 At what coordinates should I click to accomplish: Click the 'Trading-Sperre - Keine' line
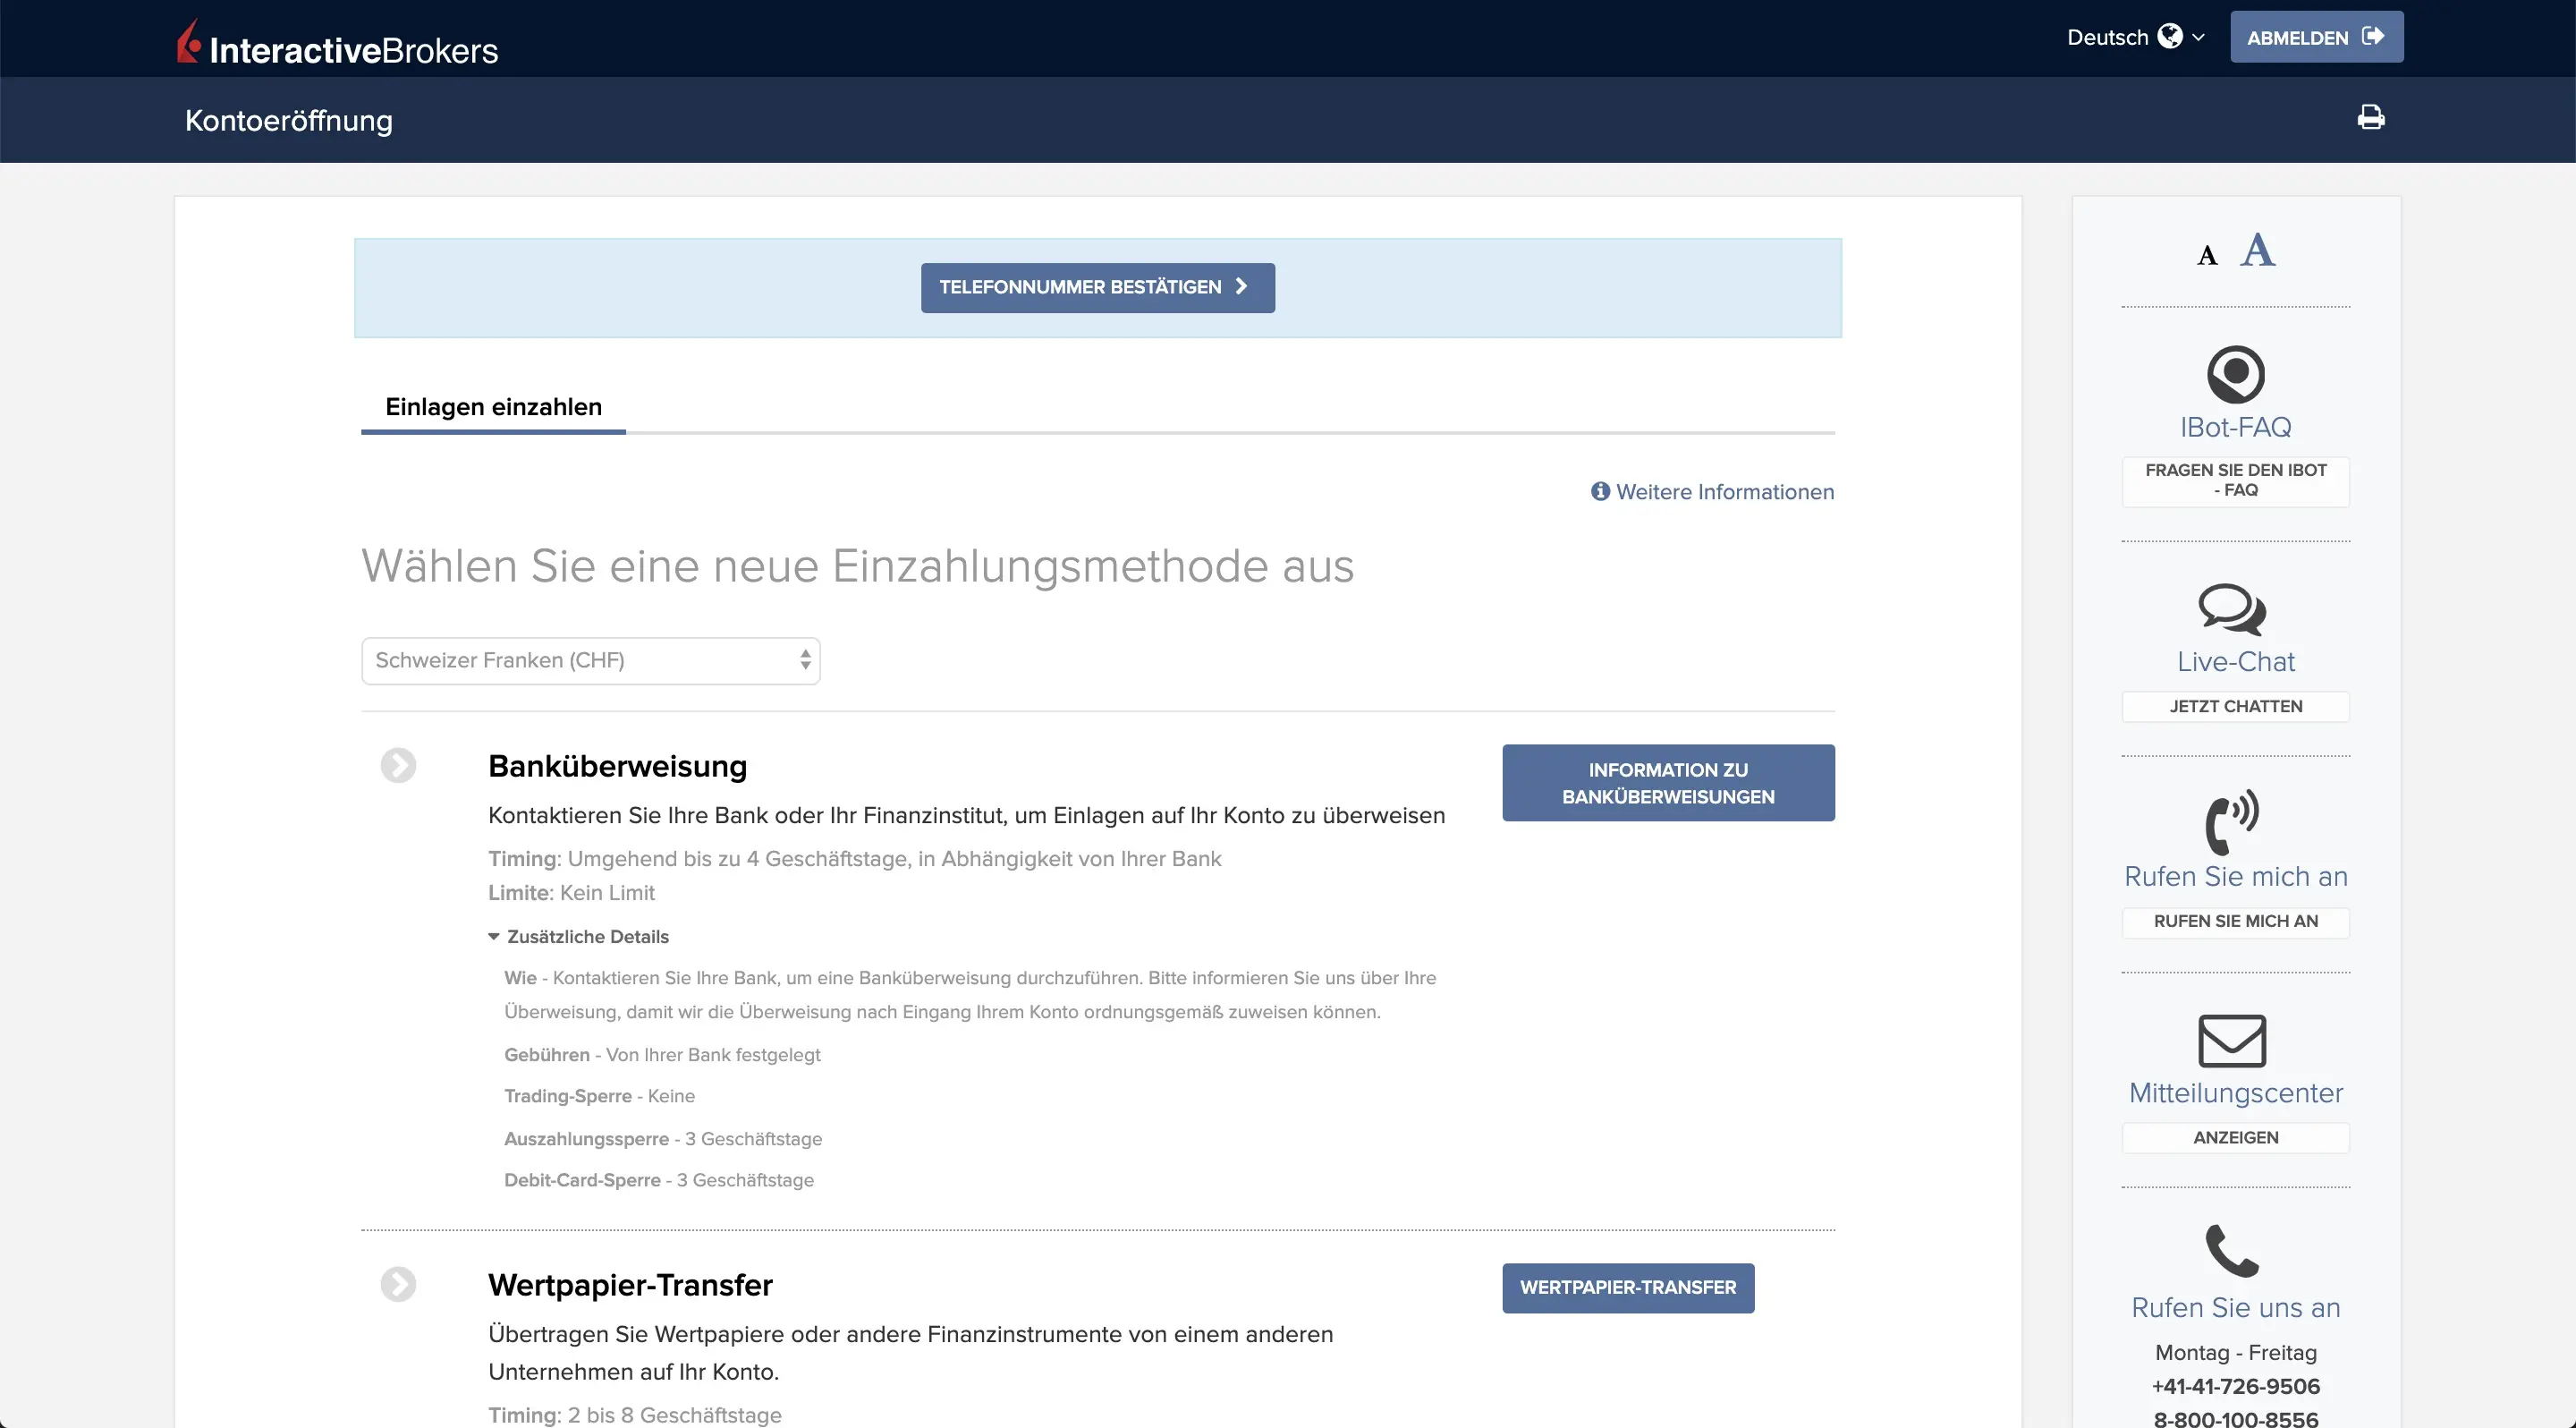(599, 1096)
